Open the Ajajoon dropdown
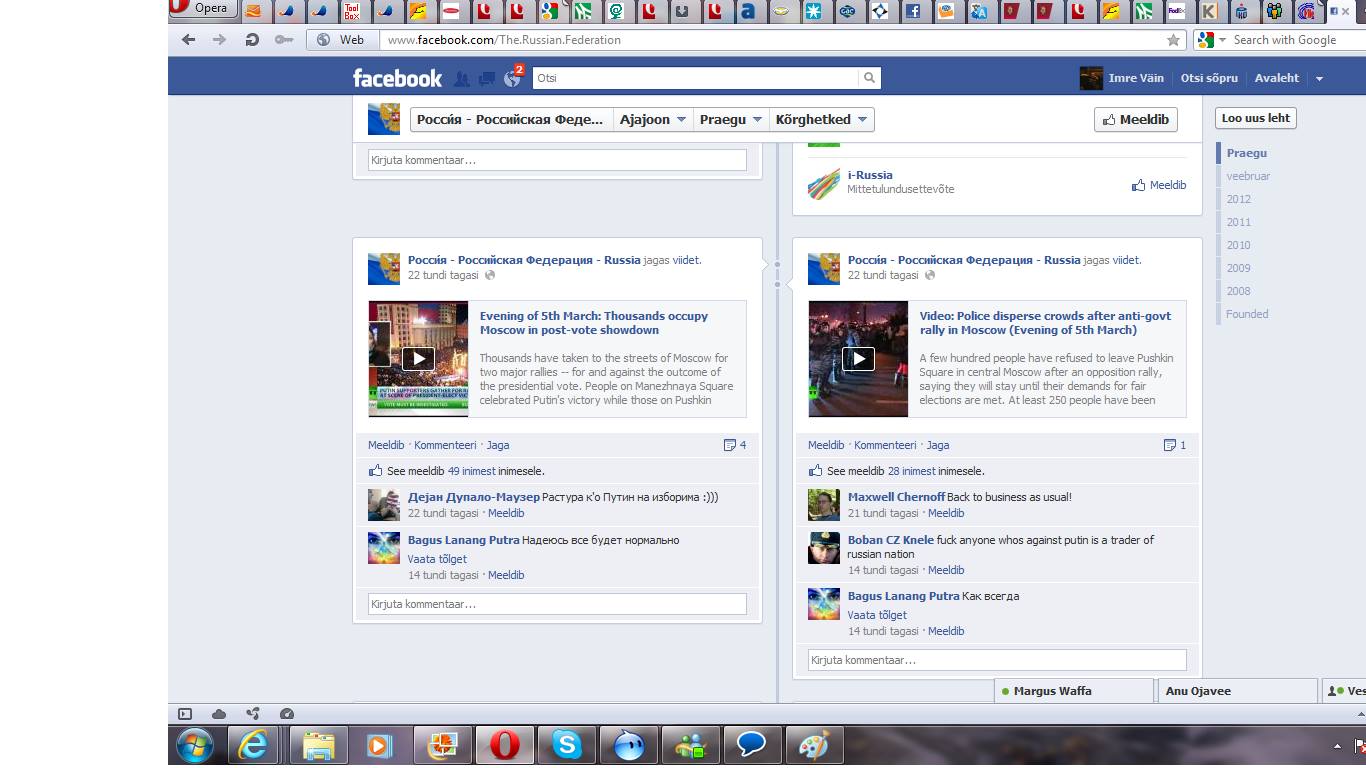 point(652,119)
